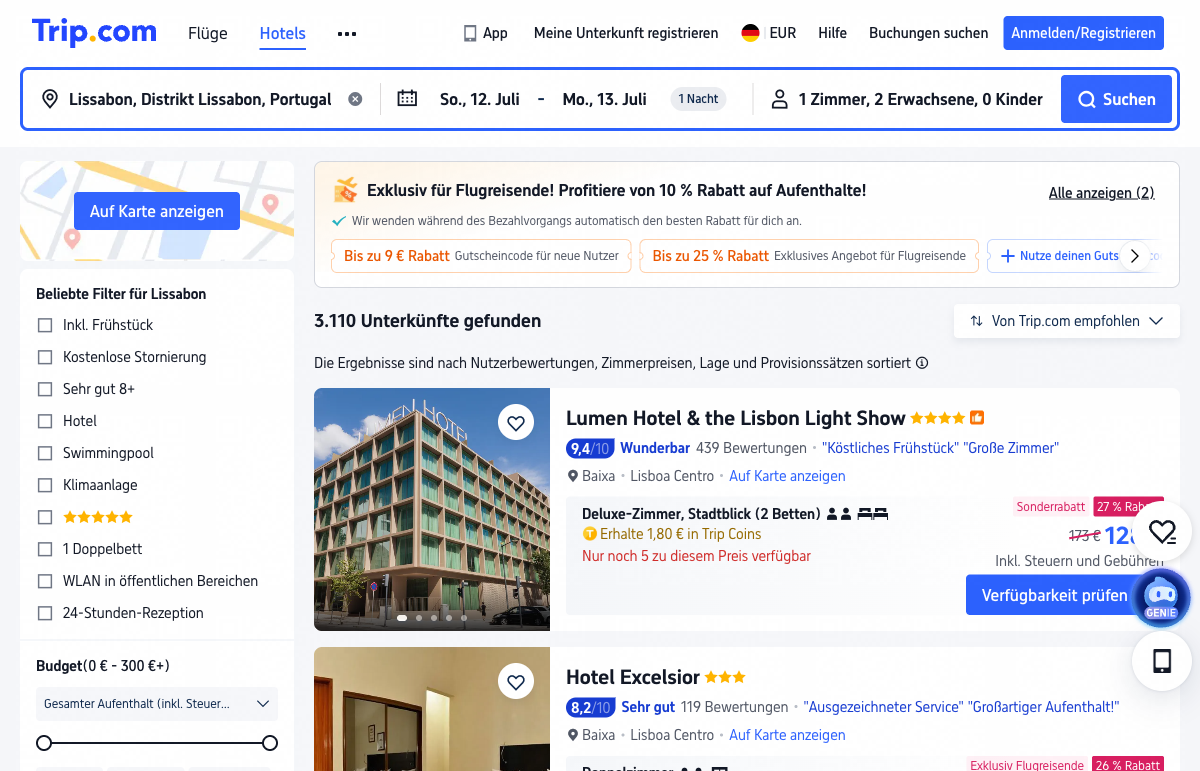The height and width of the screenshot is (771, 1200).
Task: Check the five-star rating filter
Action: (45, 517)
